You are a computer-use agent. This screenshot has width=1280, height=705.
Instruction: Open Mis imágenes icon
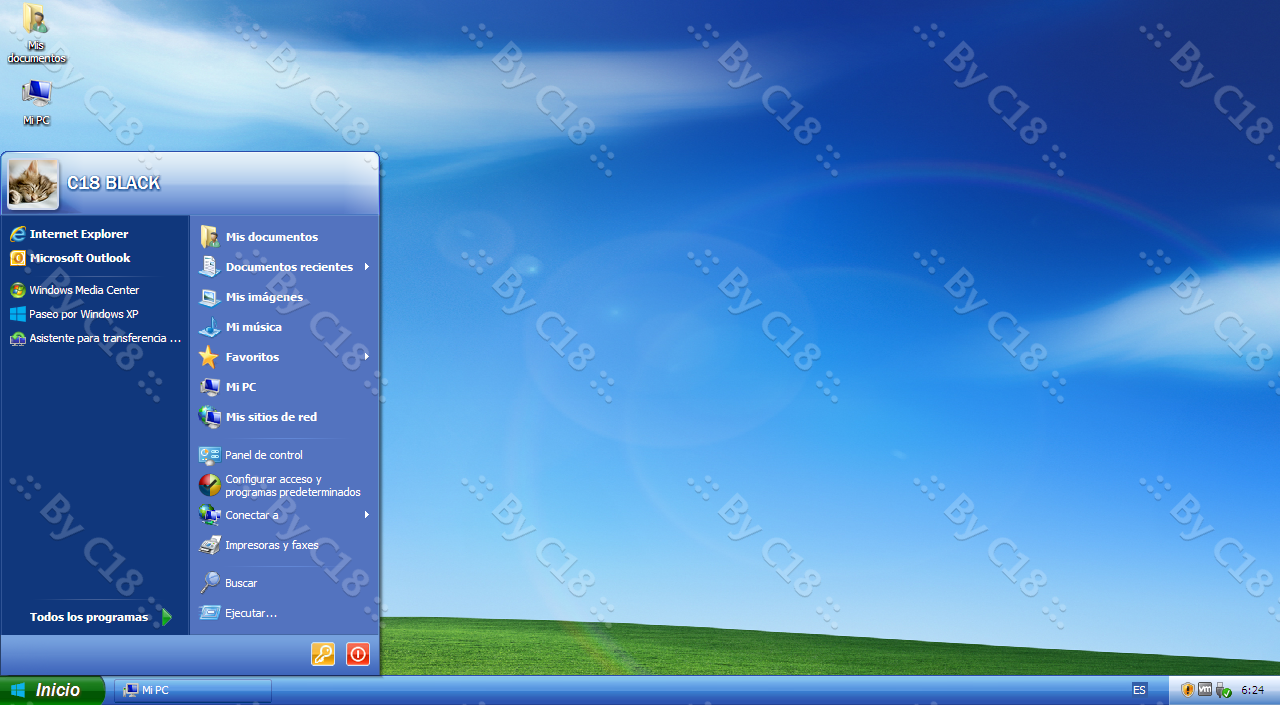(x=209, y=297)
